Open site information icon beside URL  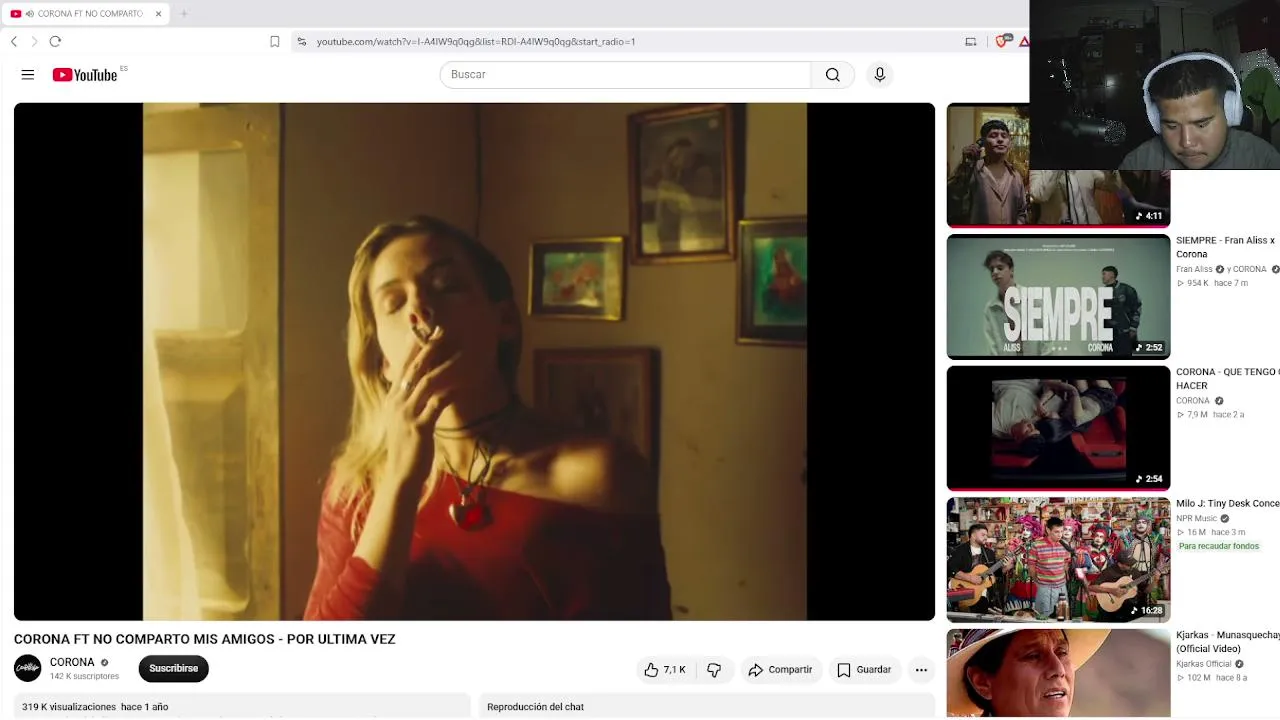[x=302, y=41]
